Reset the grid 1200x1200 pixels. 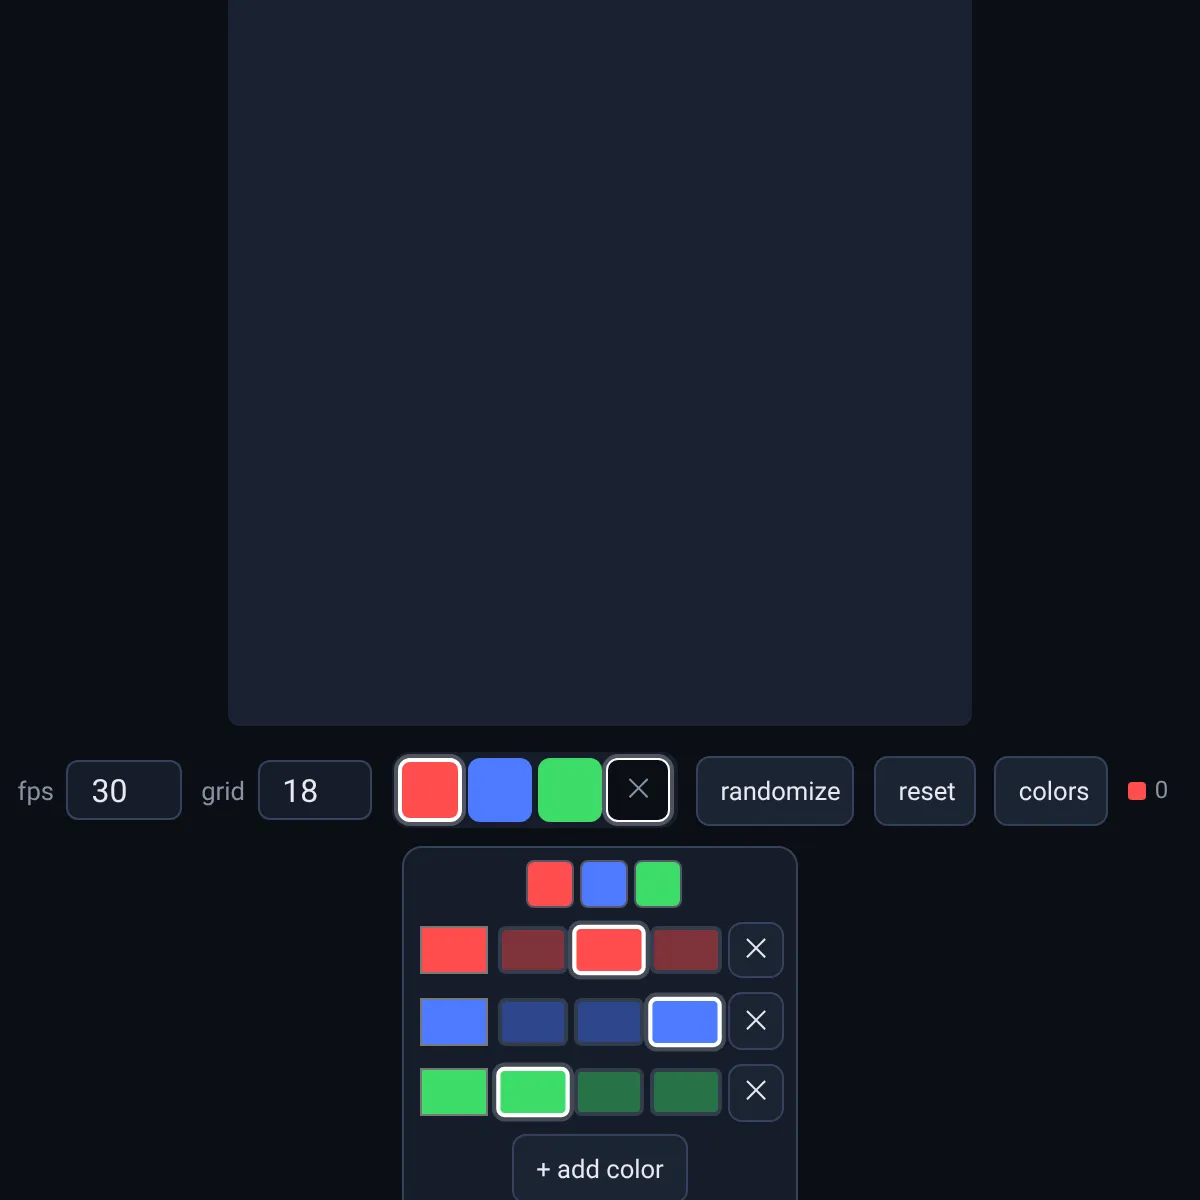[925, 791]
